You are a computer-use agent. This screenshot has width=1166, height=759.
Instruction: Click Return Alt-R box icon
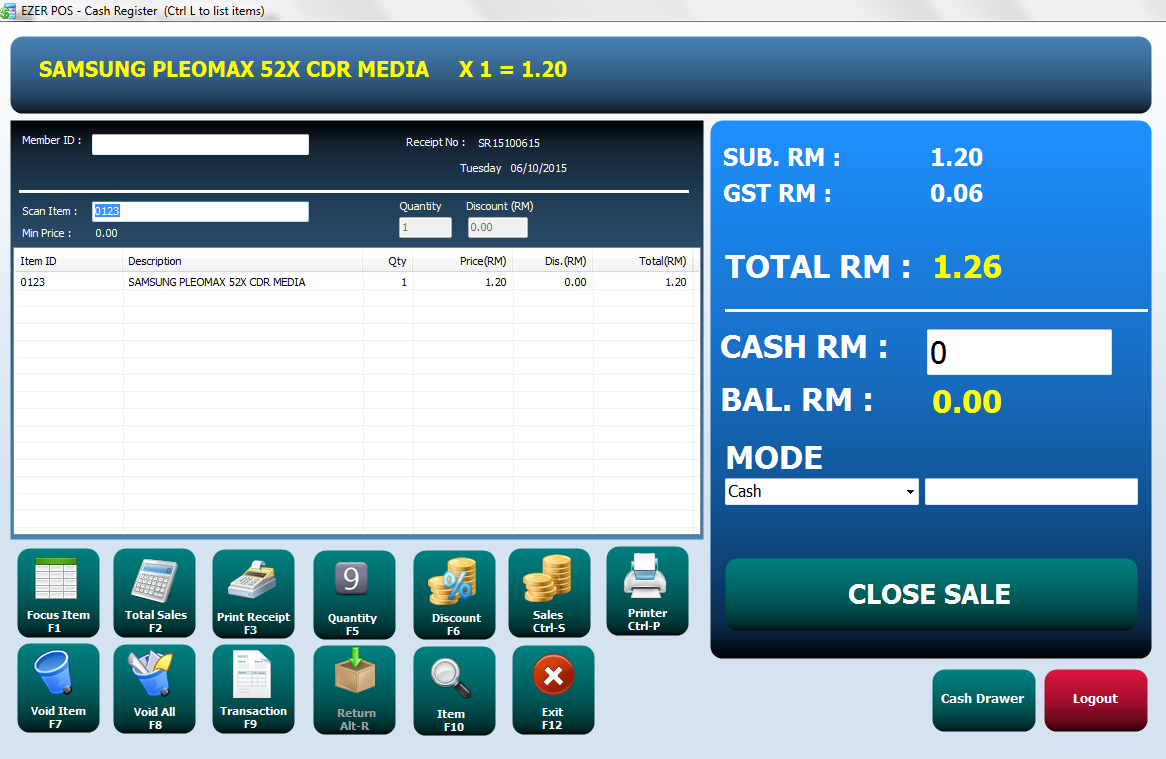354,690
